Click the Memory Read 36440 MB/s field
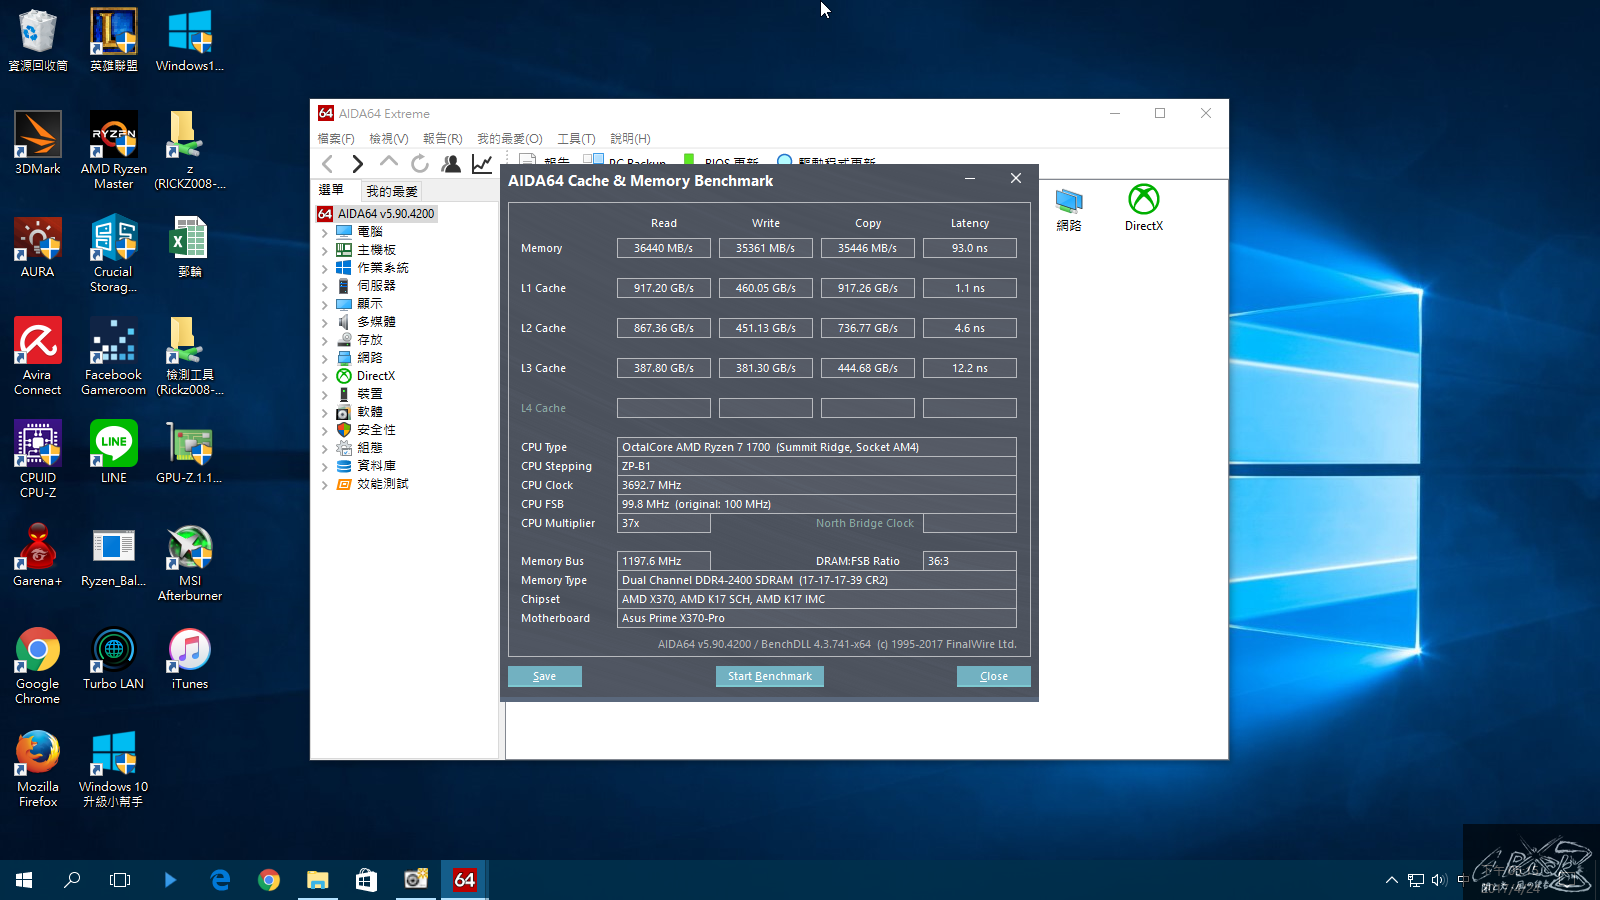 click(664, 248)
